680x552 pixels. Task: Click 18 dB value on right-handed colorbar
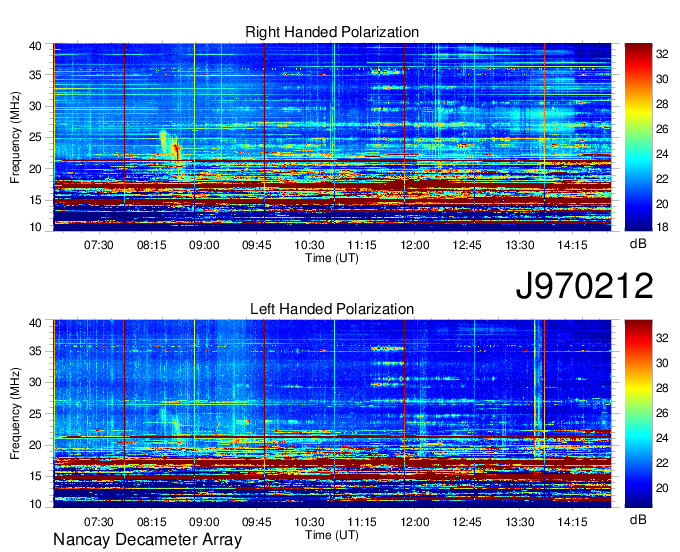(x=662, y=227)
